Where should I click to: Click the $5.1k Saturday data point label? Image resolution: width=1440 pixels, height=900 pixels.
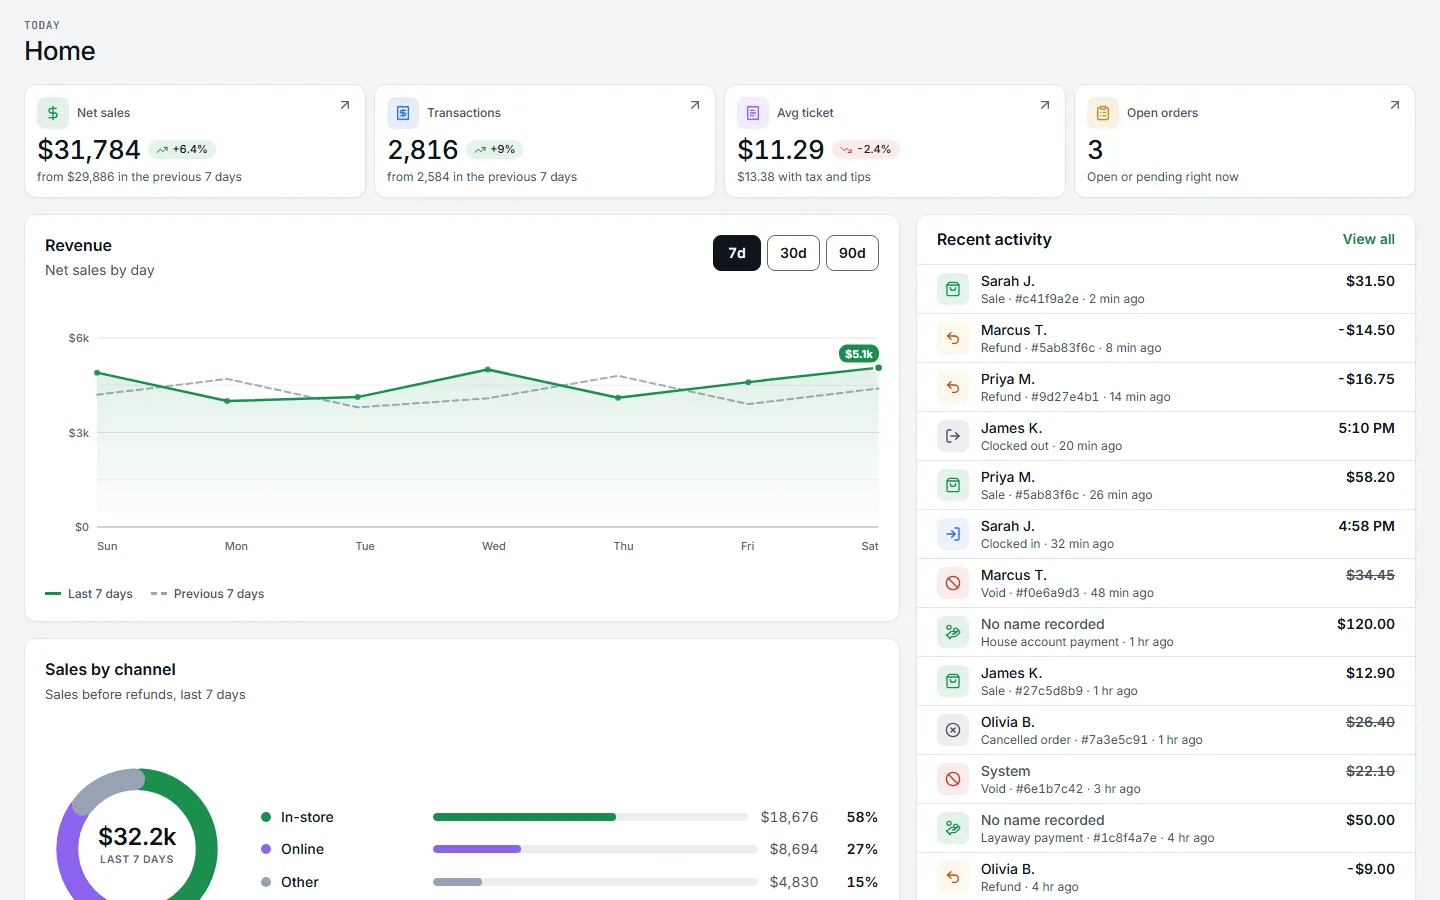[x=859, y=354]
